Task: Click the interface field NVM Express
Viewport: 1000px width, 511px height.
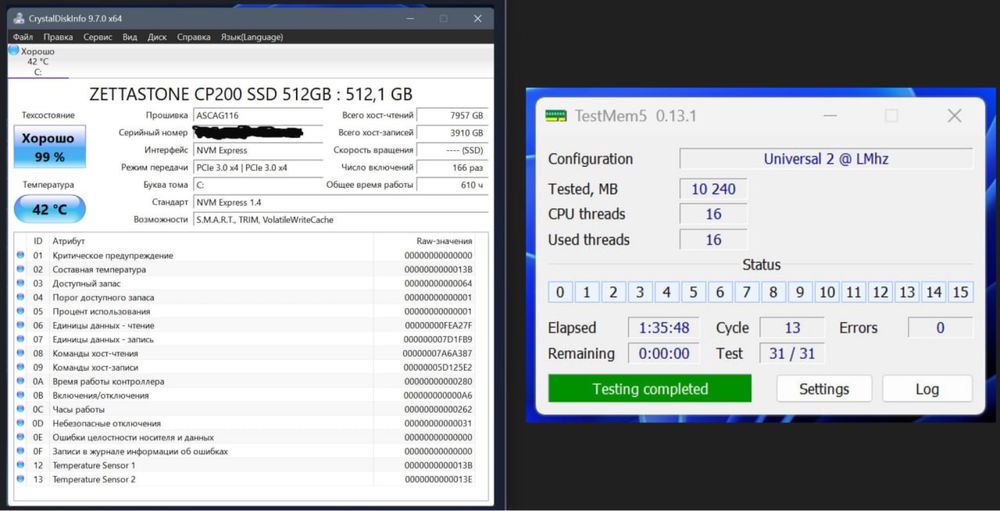Action: [258, 151]
